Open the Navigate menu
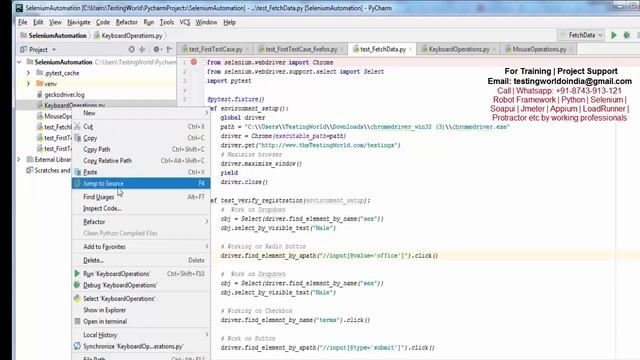The width and height of the screenshot is (640, 360). click(x=79, y=22)
